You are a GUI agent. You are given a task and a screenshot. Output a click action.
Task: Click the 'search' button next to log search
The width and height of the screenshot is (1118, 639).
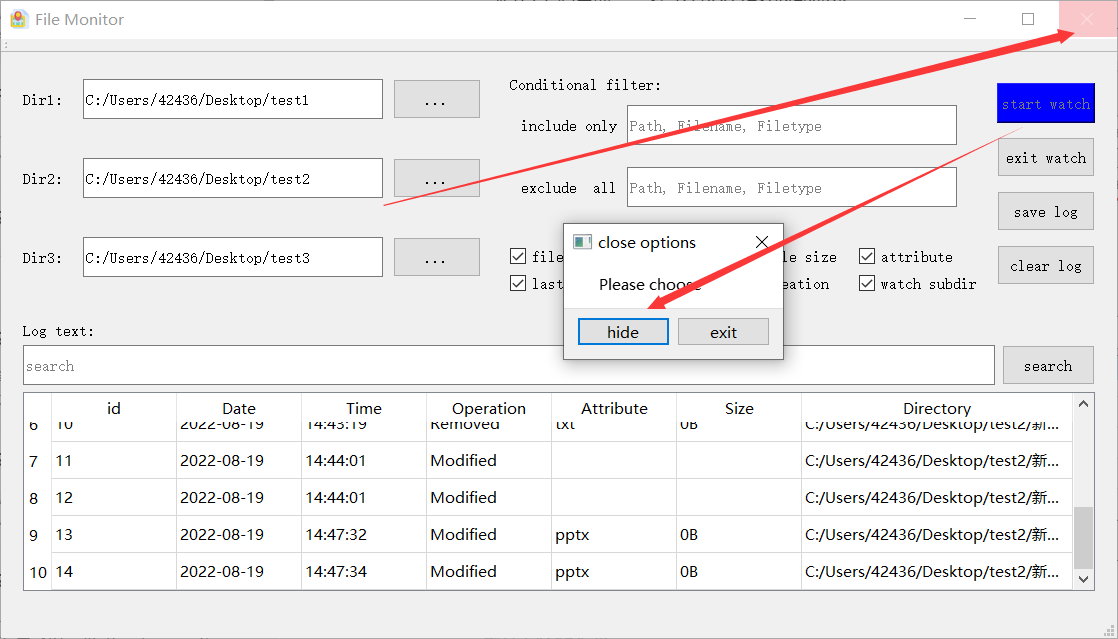click(x=1048, y=365)
